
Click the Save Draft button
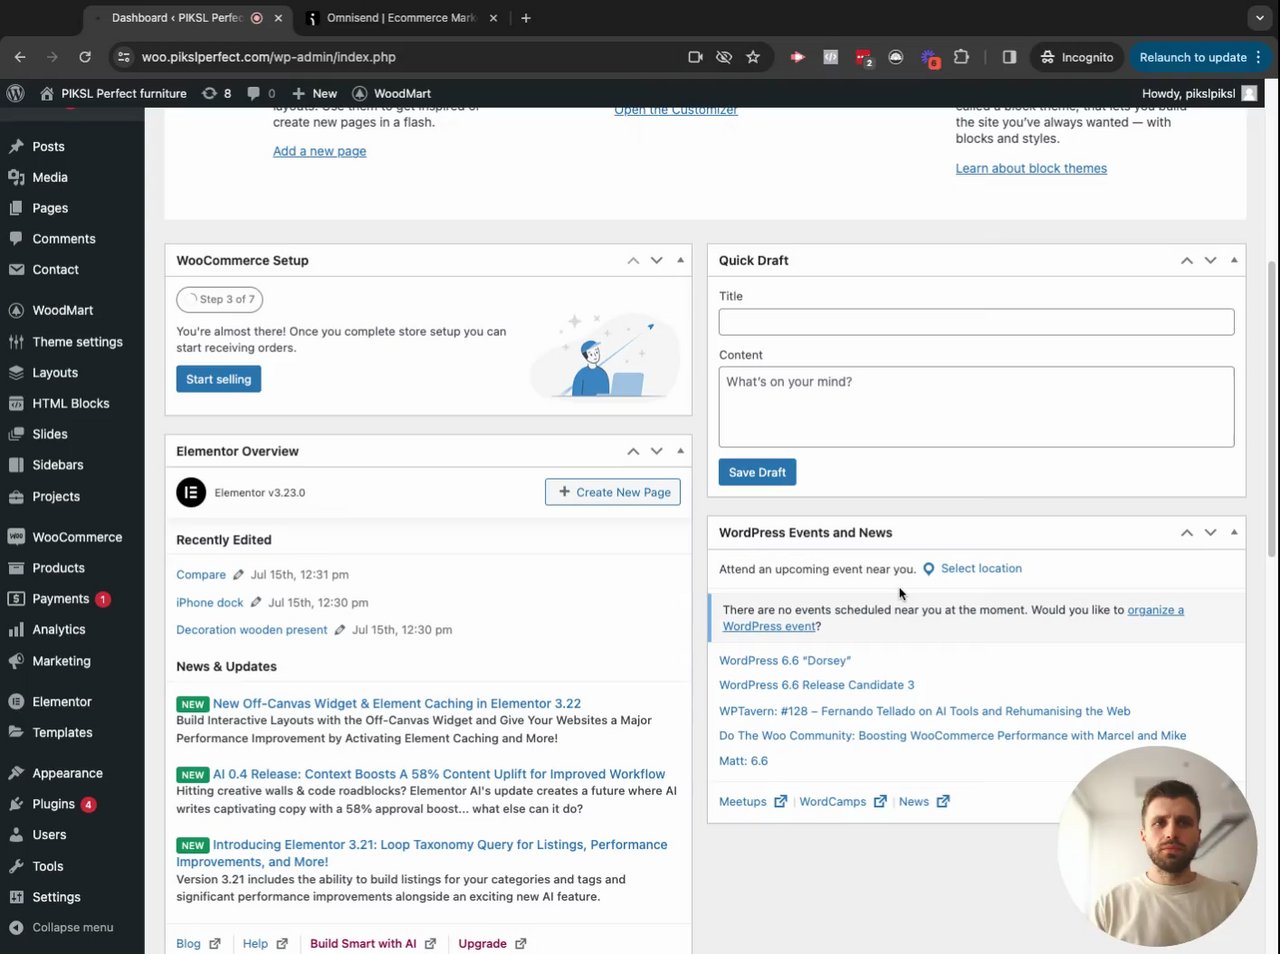click(x=757, y=472)
